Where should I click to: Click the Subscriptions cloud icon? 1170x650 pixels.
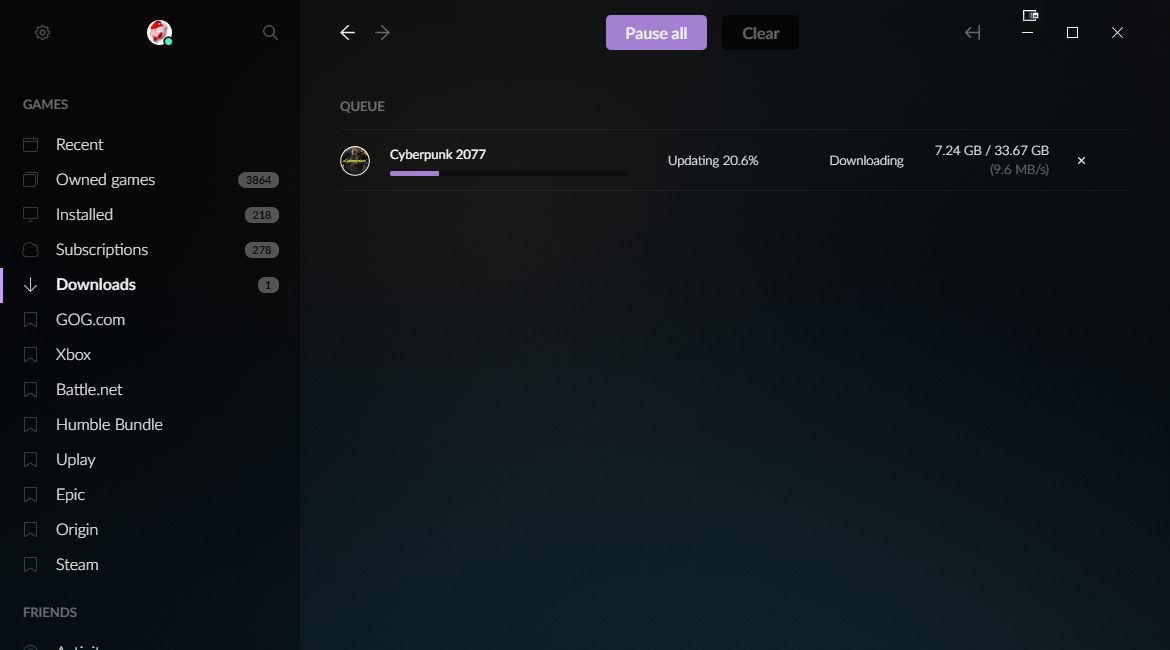click(x=31, y=249)
